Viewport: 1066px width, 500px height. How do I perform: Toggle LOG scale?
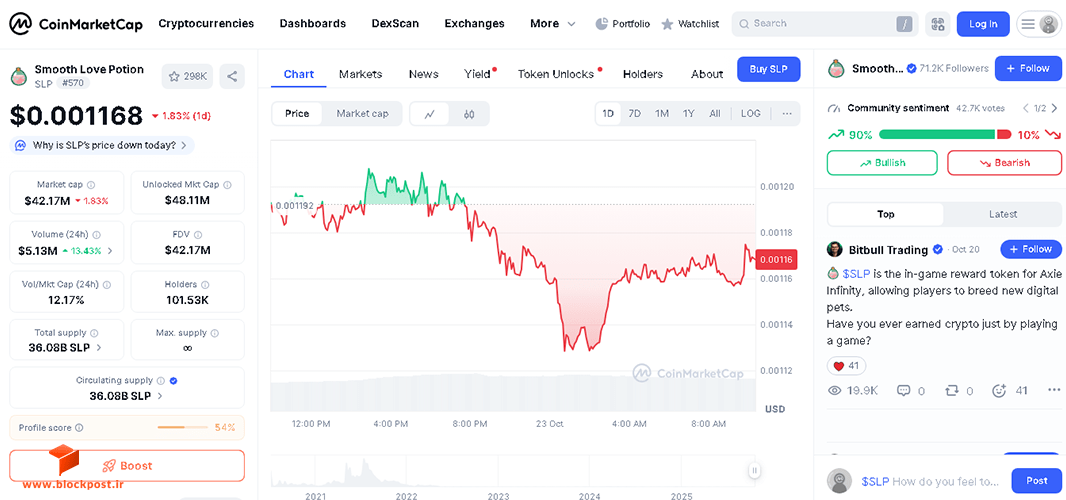click(x=751, y=114)
